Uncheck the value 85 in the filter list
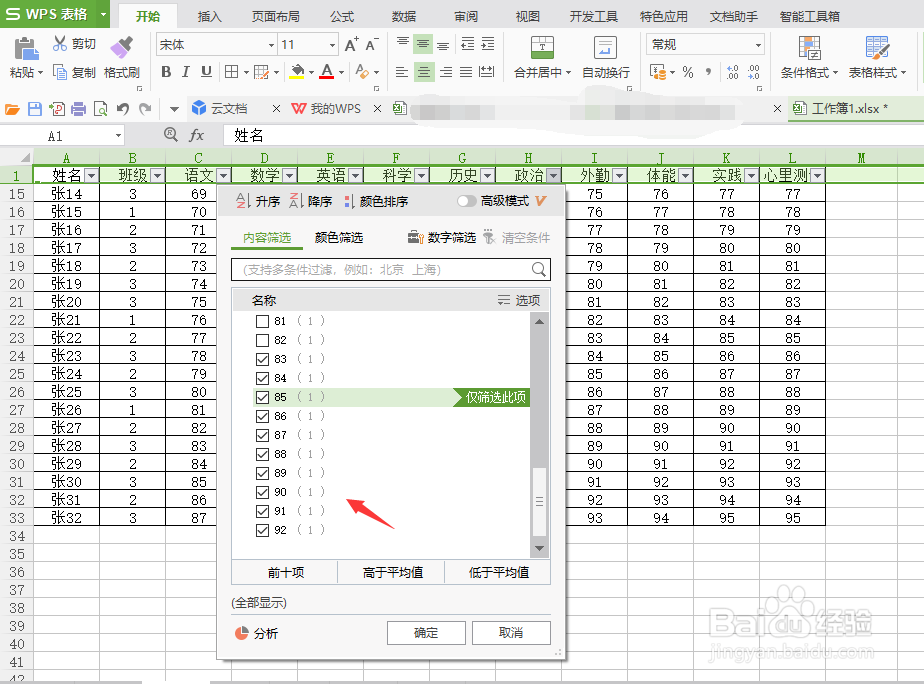The width and height of the screenshot is (924, 684). [262, 397]
